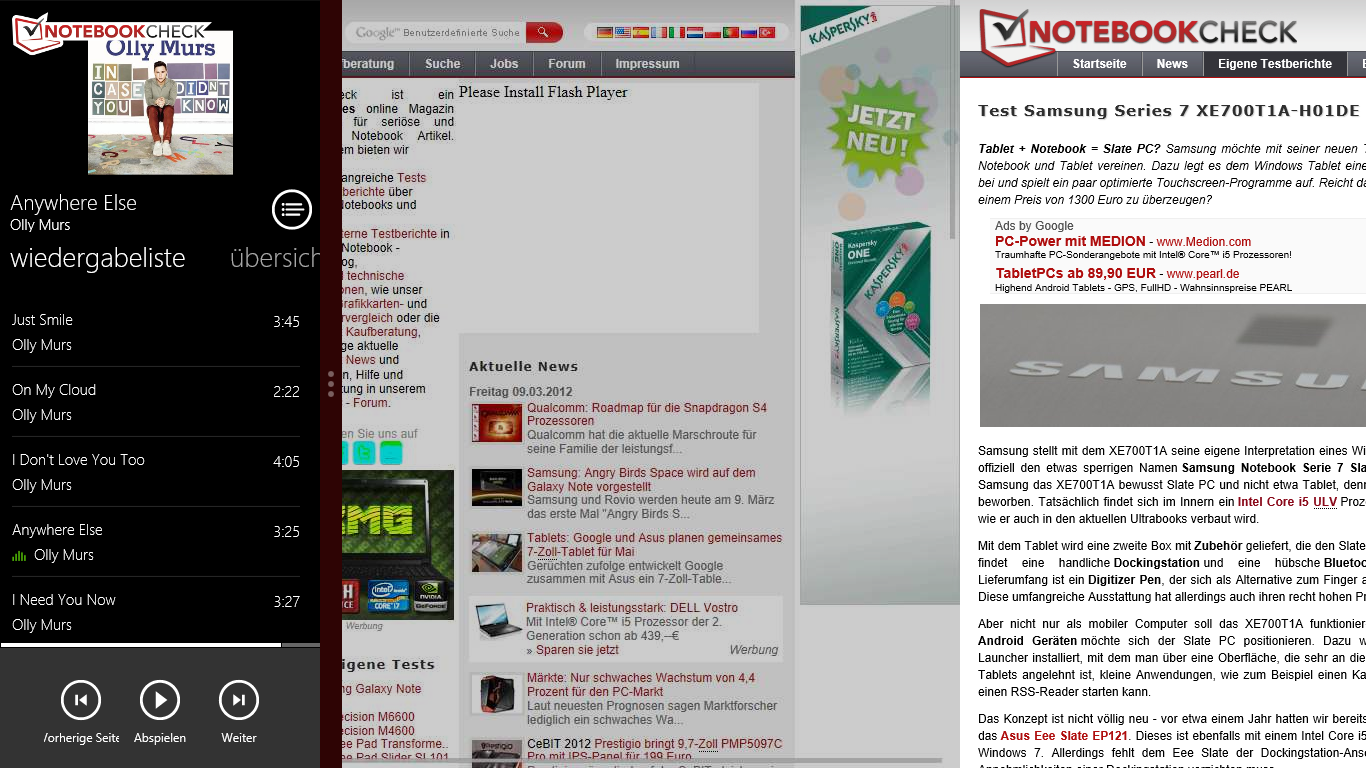The height and width of the screenshot is (768, 1366).
Task: Select the Turkish flag language icon
Action: click(767, 33)
